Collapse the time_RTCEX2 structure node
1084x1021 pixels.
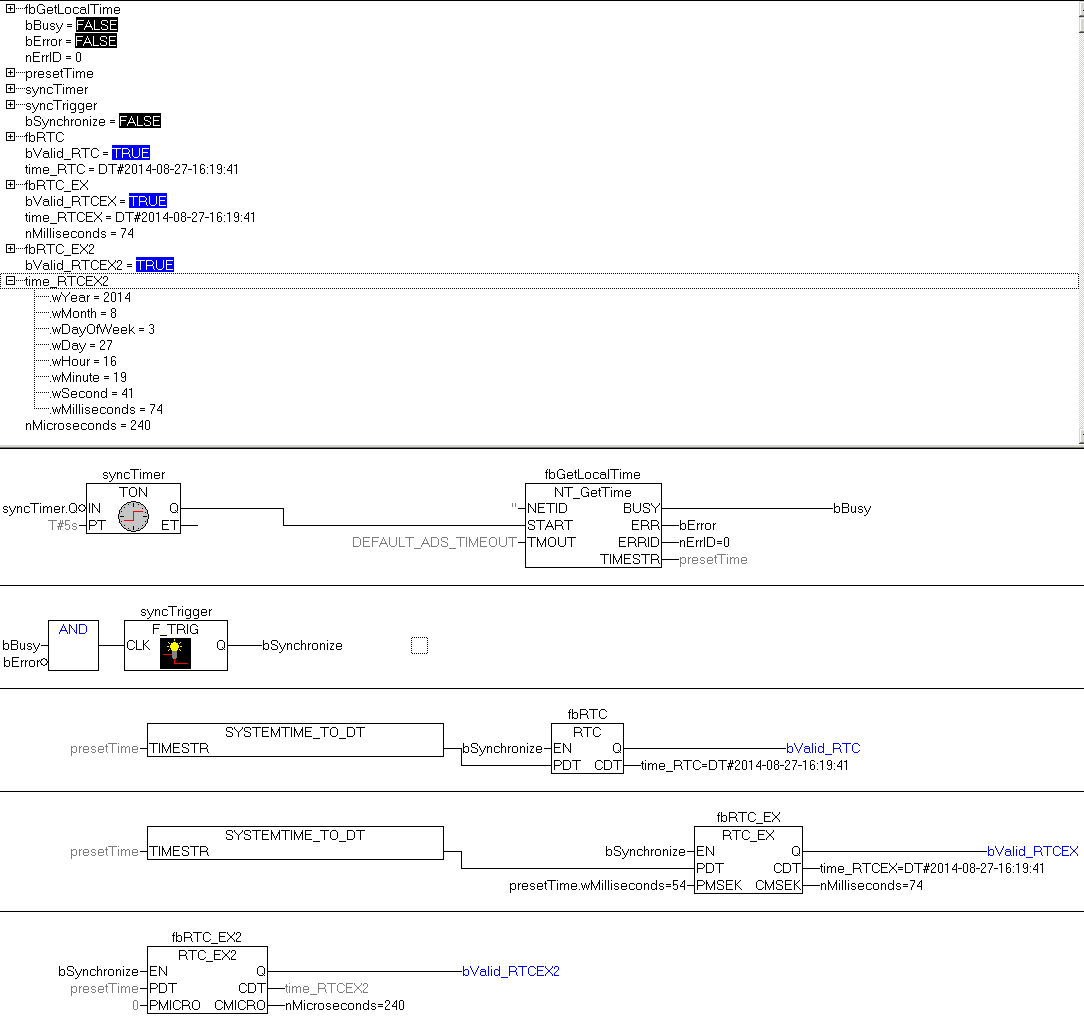(x=10, y=281)
